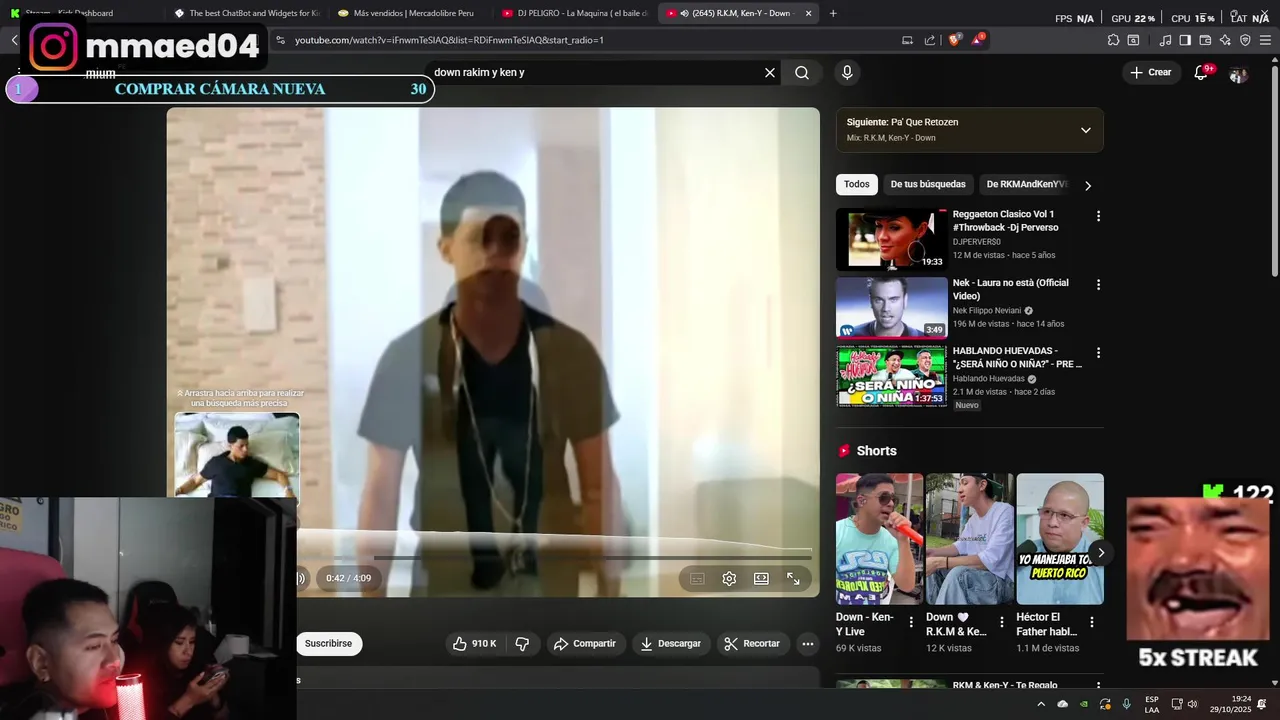Click the Compartir button
Viewport: 1280px width, 720px height.
click(x=585, y=644)
